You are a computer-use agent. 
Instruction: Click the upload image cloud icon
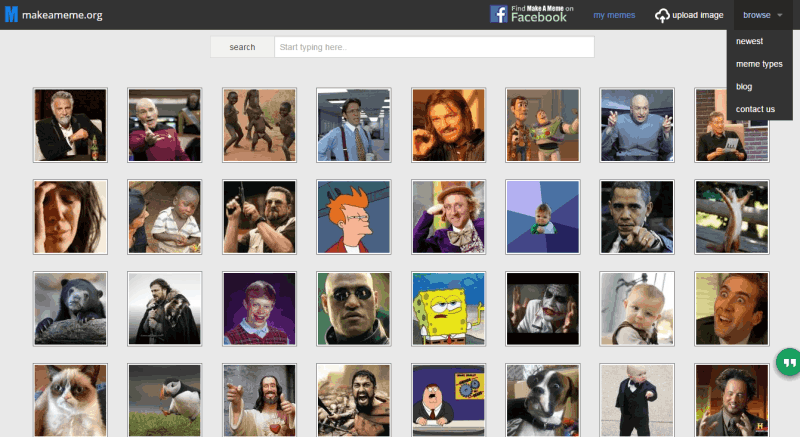click(x=662, y=15)
